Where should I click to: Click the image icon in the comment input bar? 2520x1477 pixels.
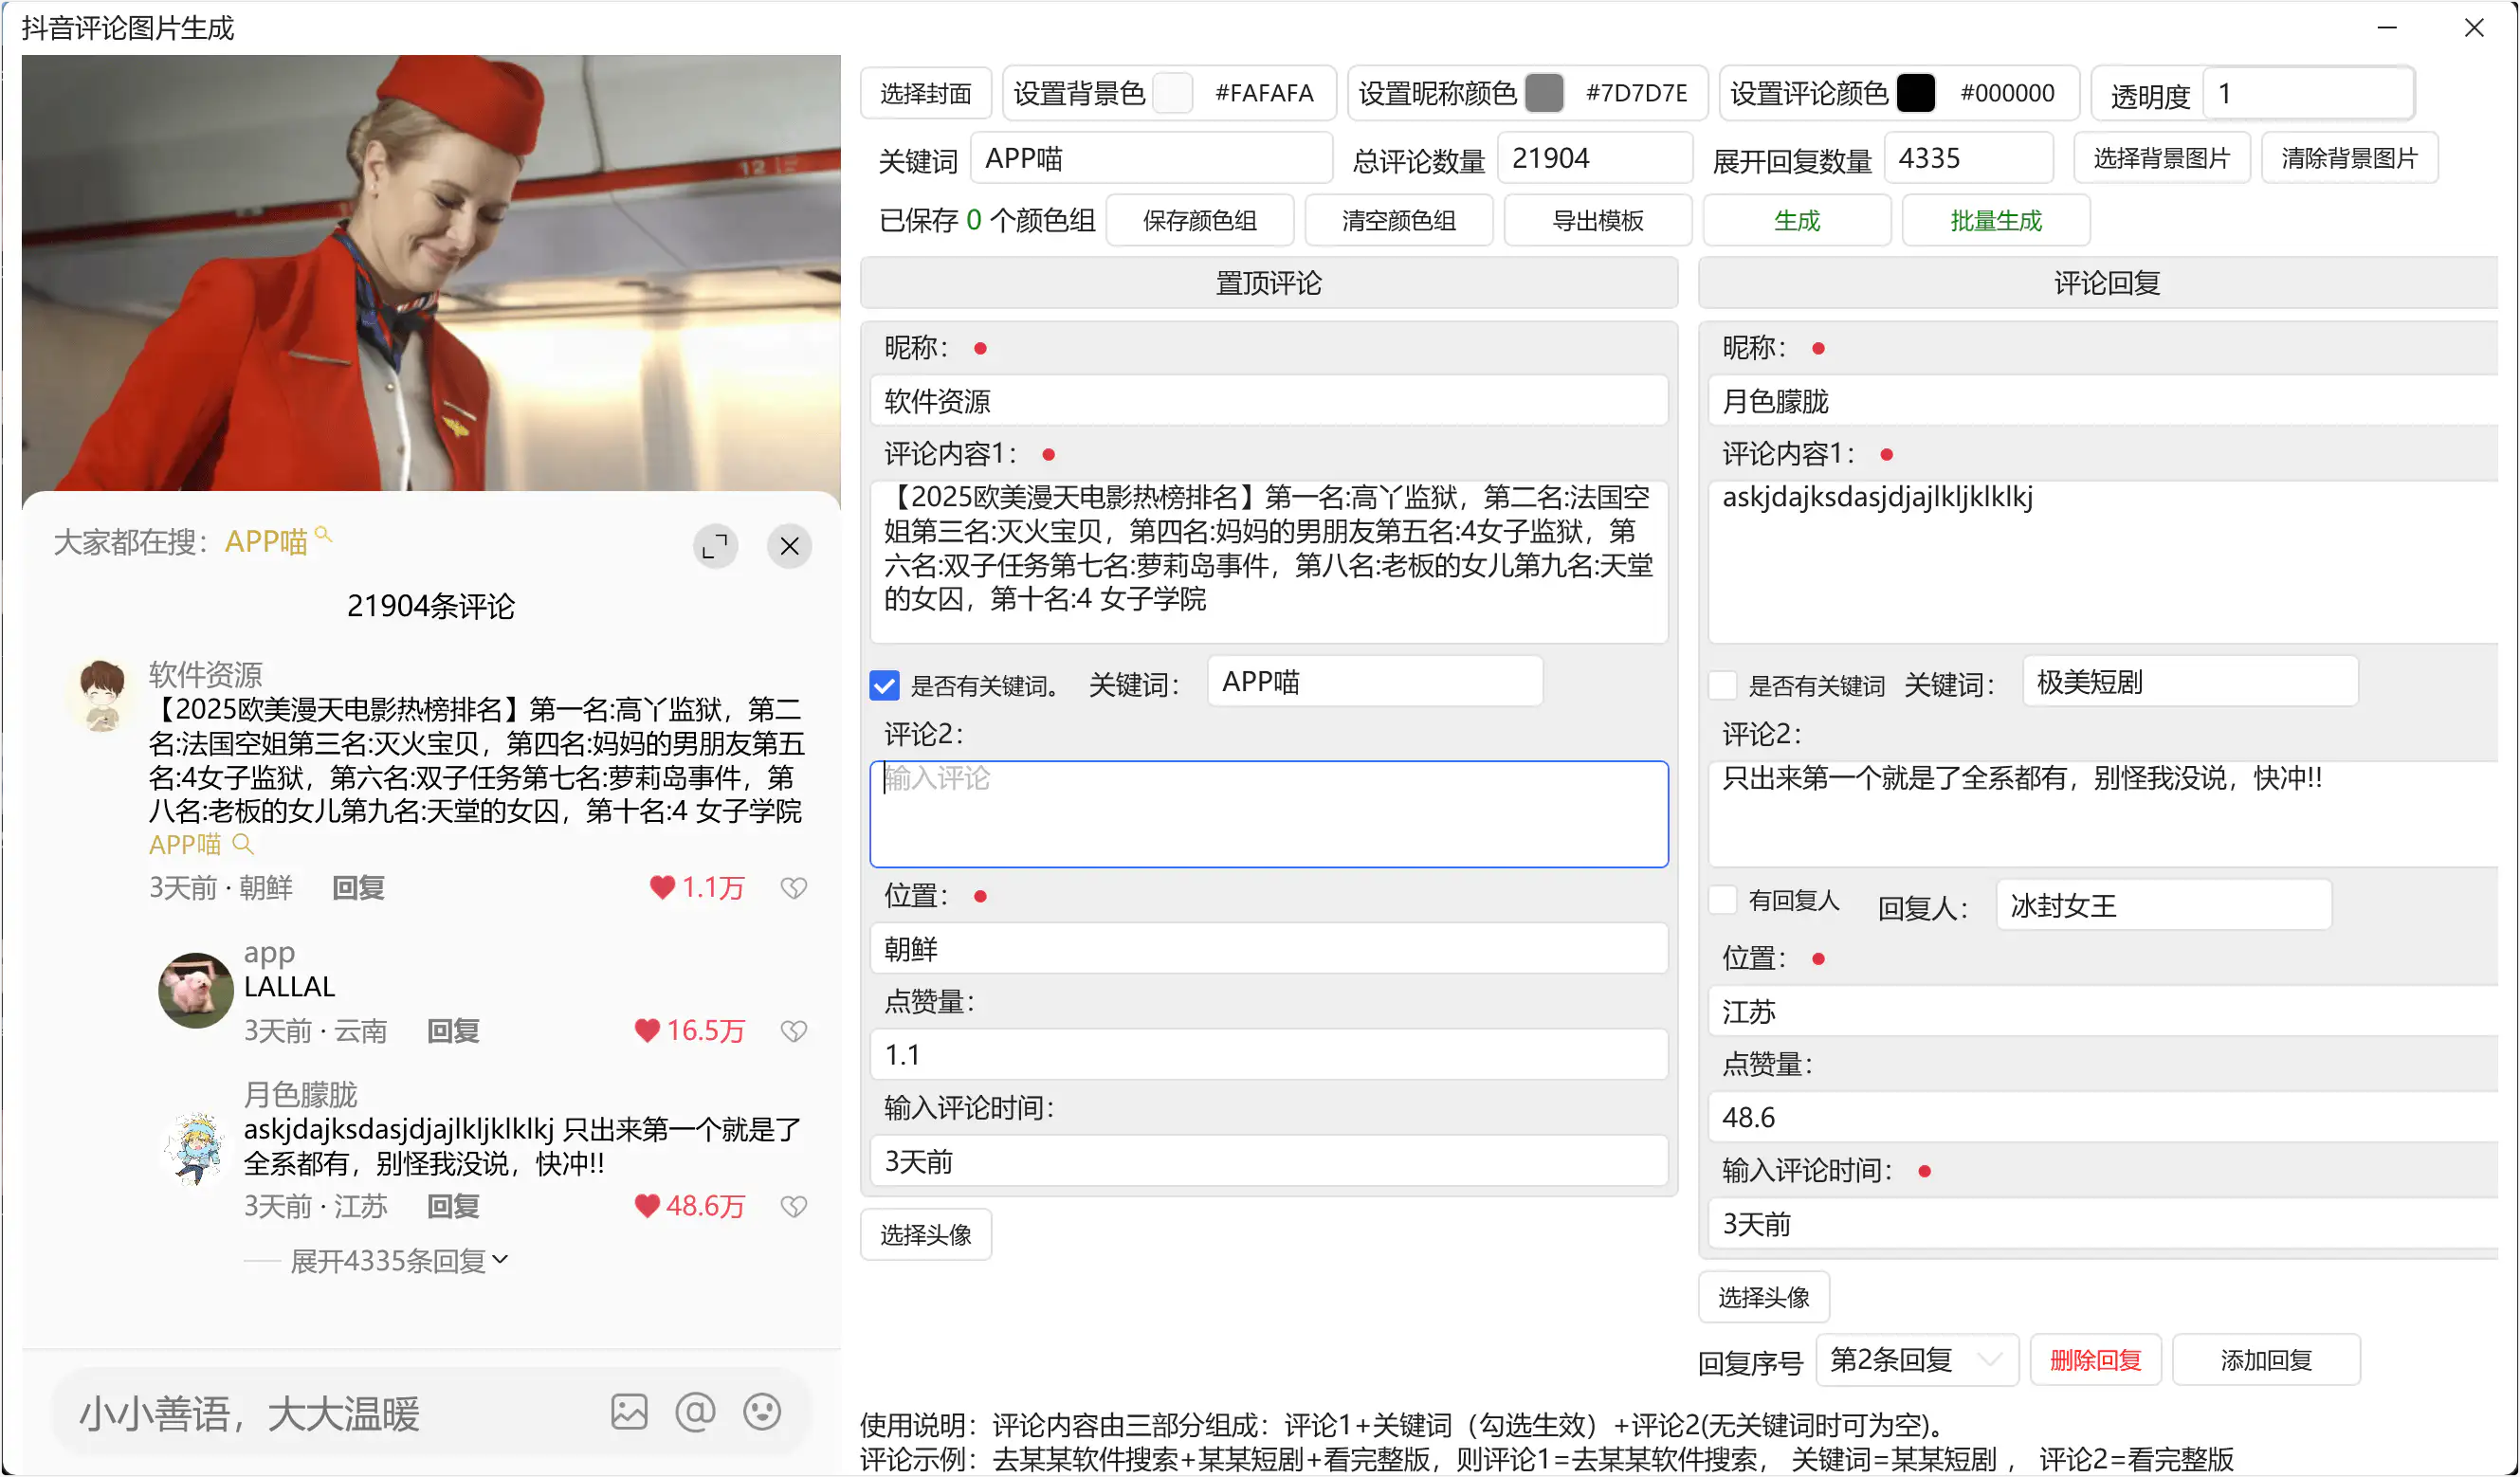point(628,1411)
